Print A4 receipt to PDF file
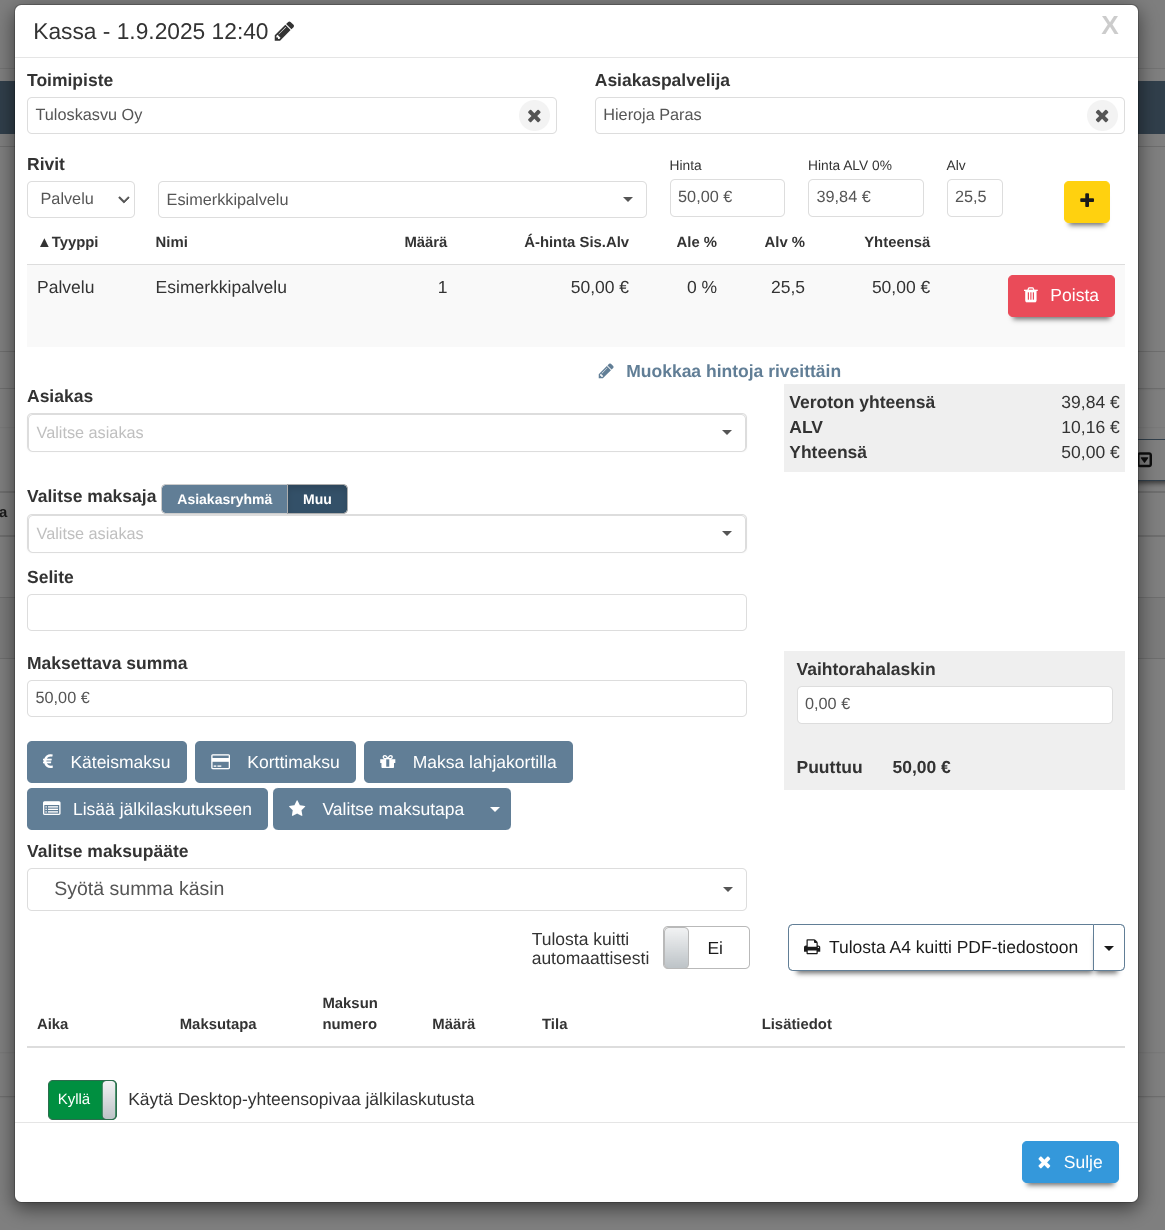The height and width of the screenshot is (1230, 1165). pyautogui.click(x=940, y=947)
